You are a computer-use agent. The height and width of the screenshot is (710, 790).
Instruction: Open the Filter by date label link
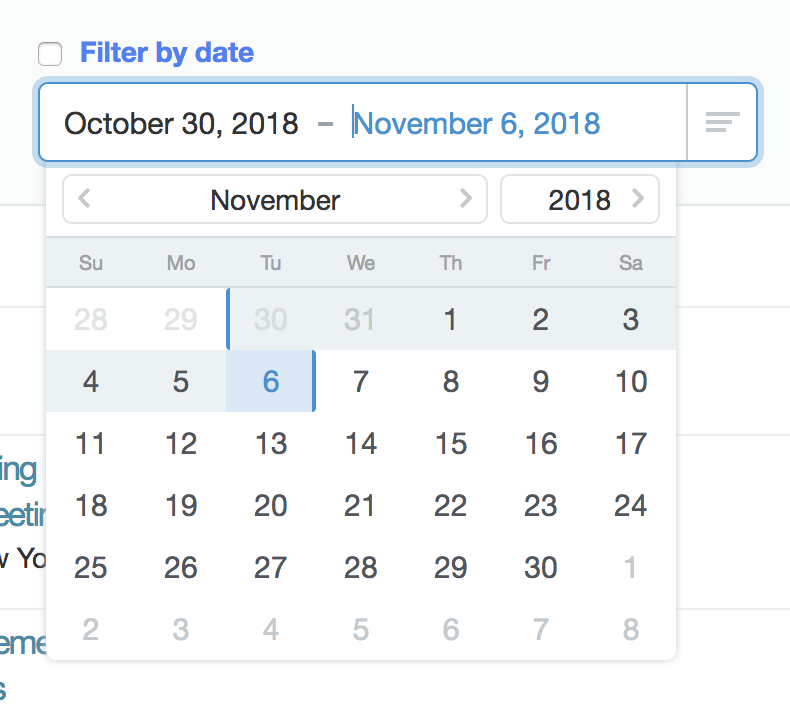[x=167, y=53]
